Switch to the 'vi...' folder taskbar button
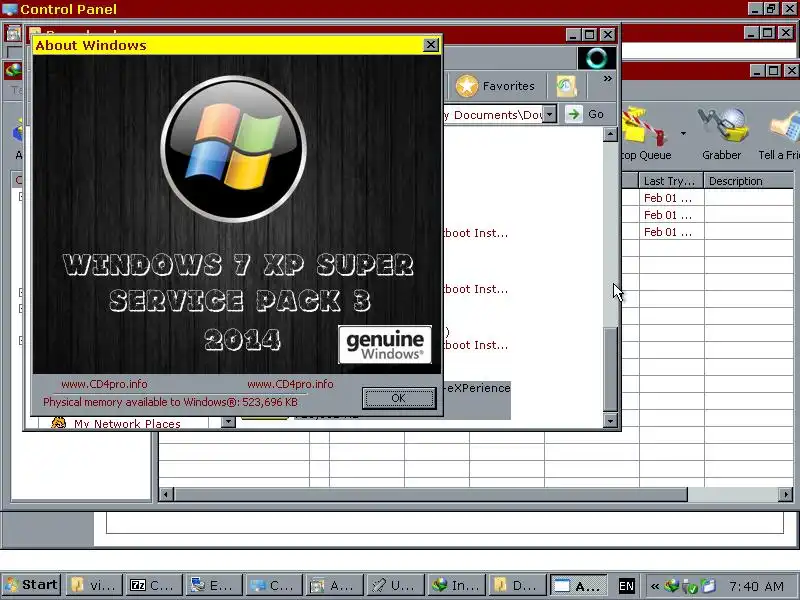This screenshot has width=800, height=600. (94, 585)
